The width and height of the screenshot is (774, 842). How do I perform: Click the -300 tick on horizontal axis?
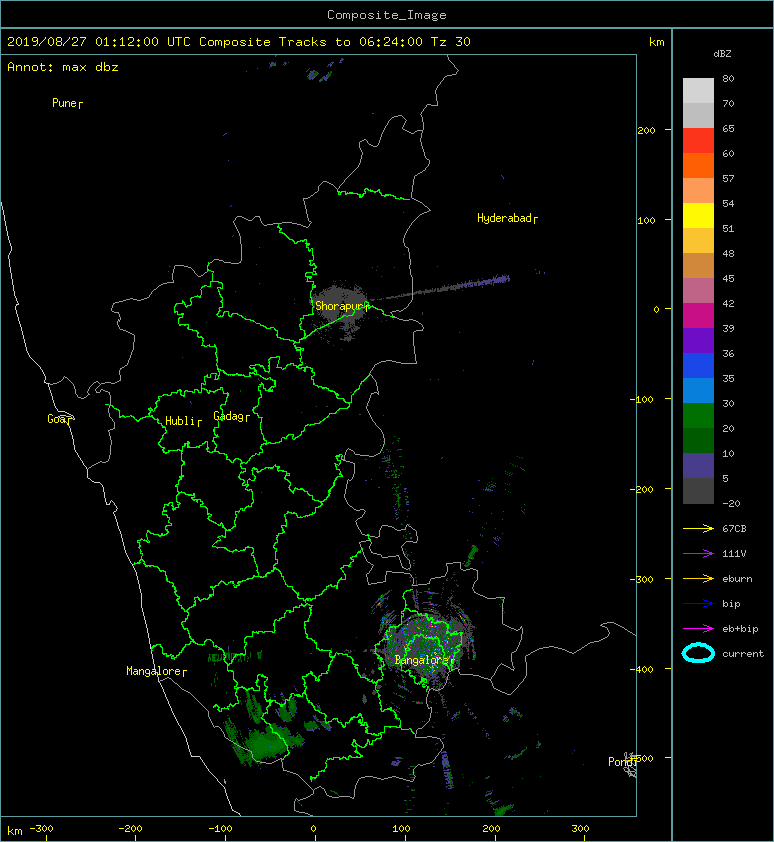[x=41, y=829]
